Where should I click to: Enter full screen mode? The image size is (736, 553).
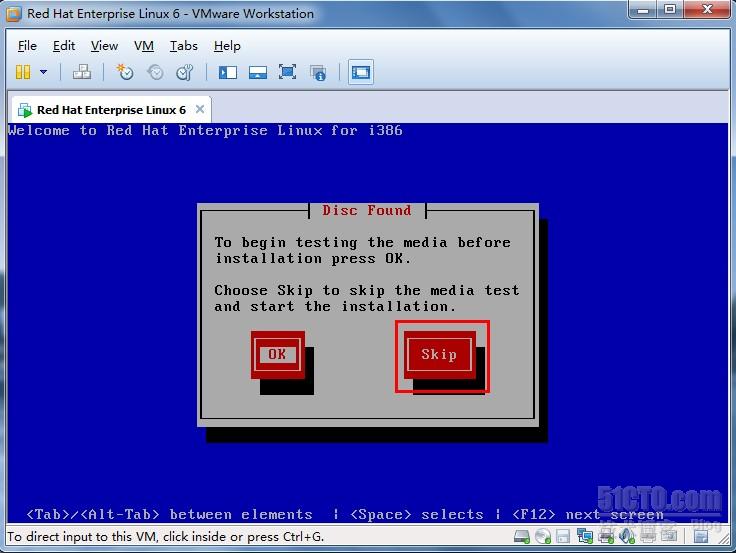[287, 72]
